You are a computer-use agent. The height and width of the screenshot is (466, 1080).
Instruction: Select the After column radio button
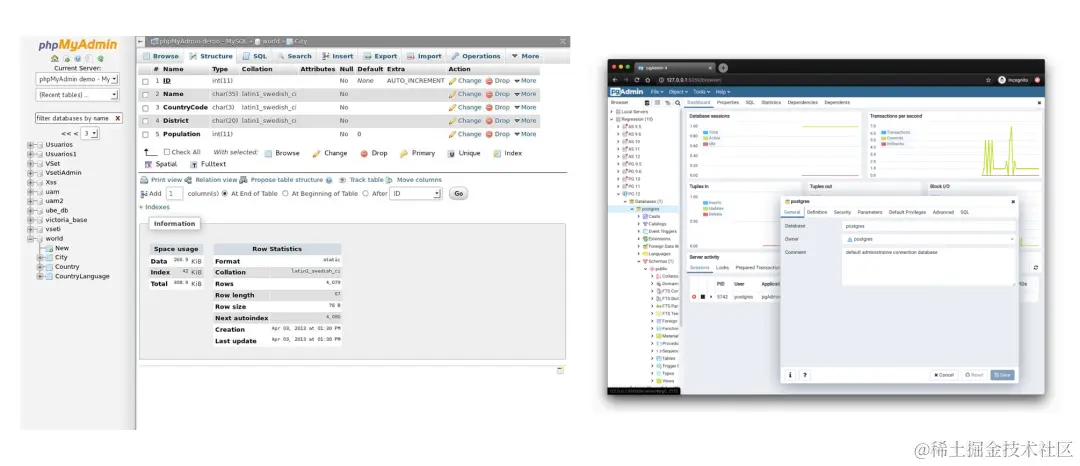coord(366,194)
